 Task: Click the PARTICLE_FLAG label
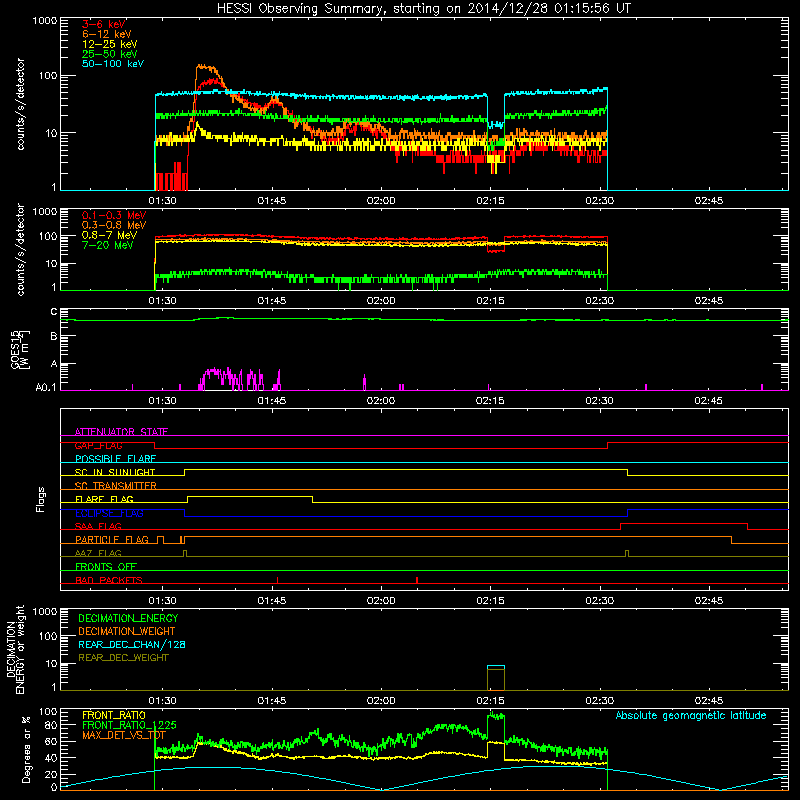112,539
